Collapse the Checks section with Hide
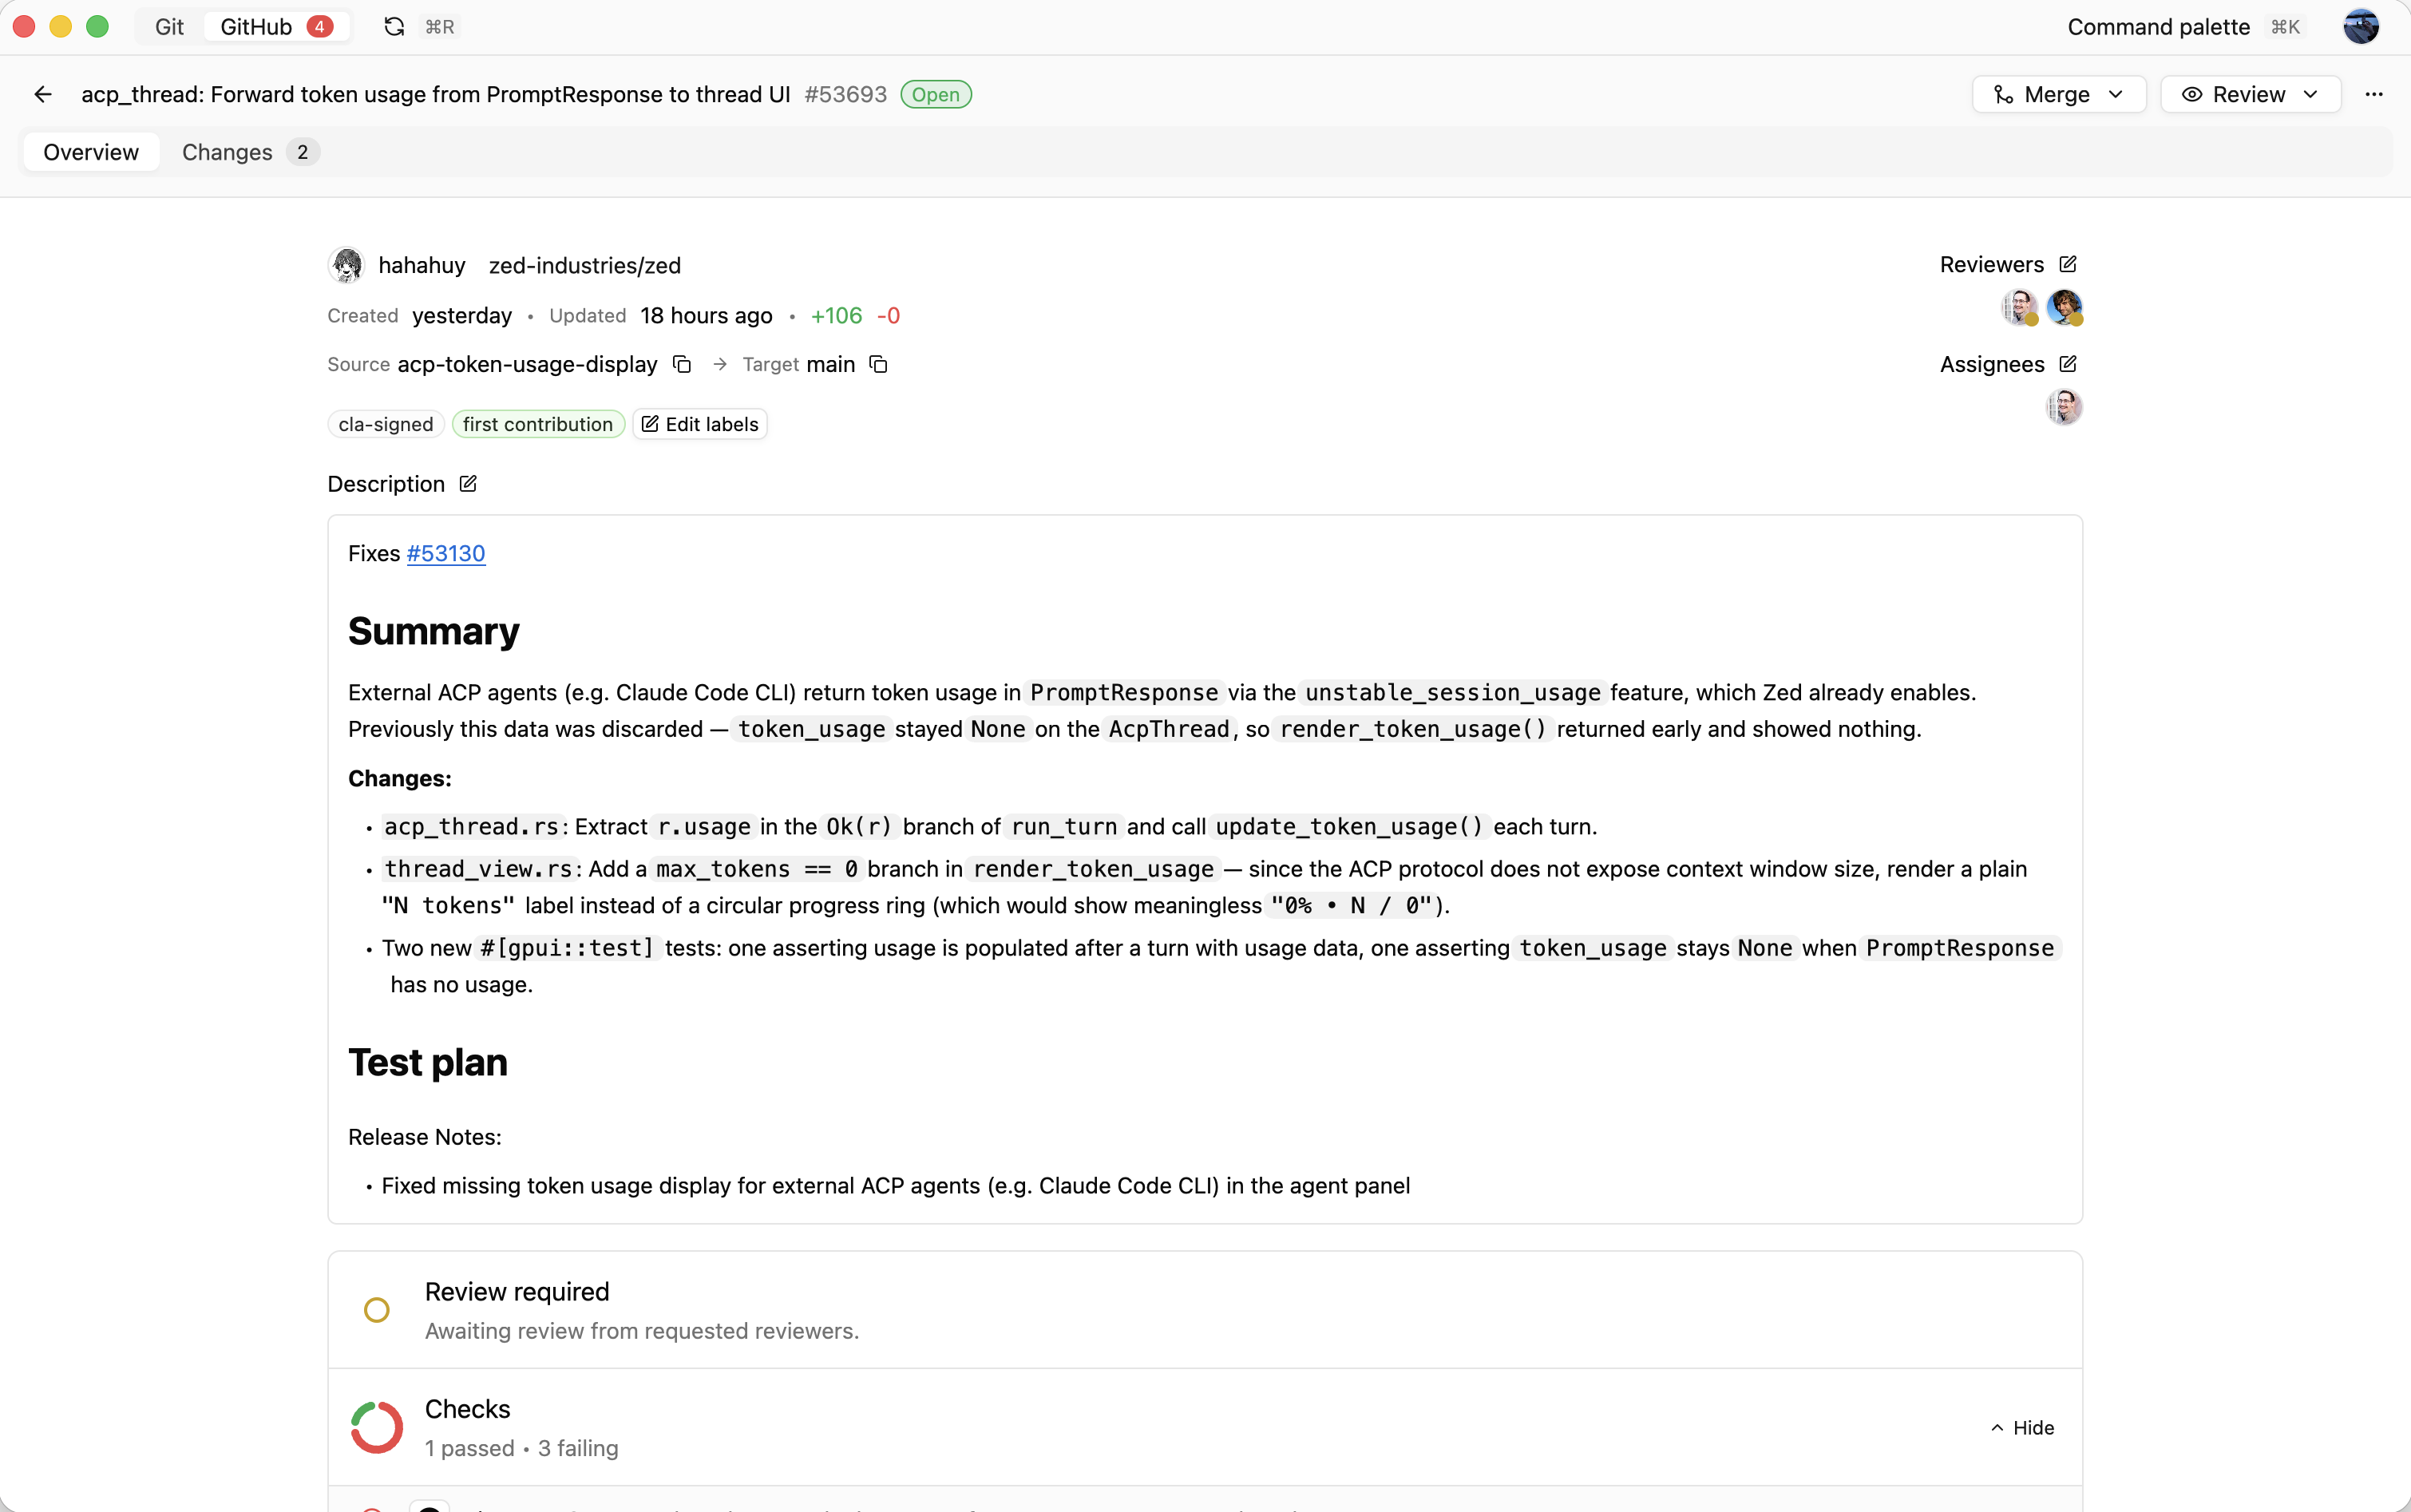This screenshot has height=1512, width=2411. click(2022, 1428)
